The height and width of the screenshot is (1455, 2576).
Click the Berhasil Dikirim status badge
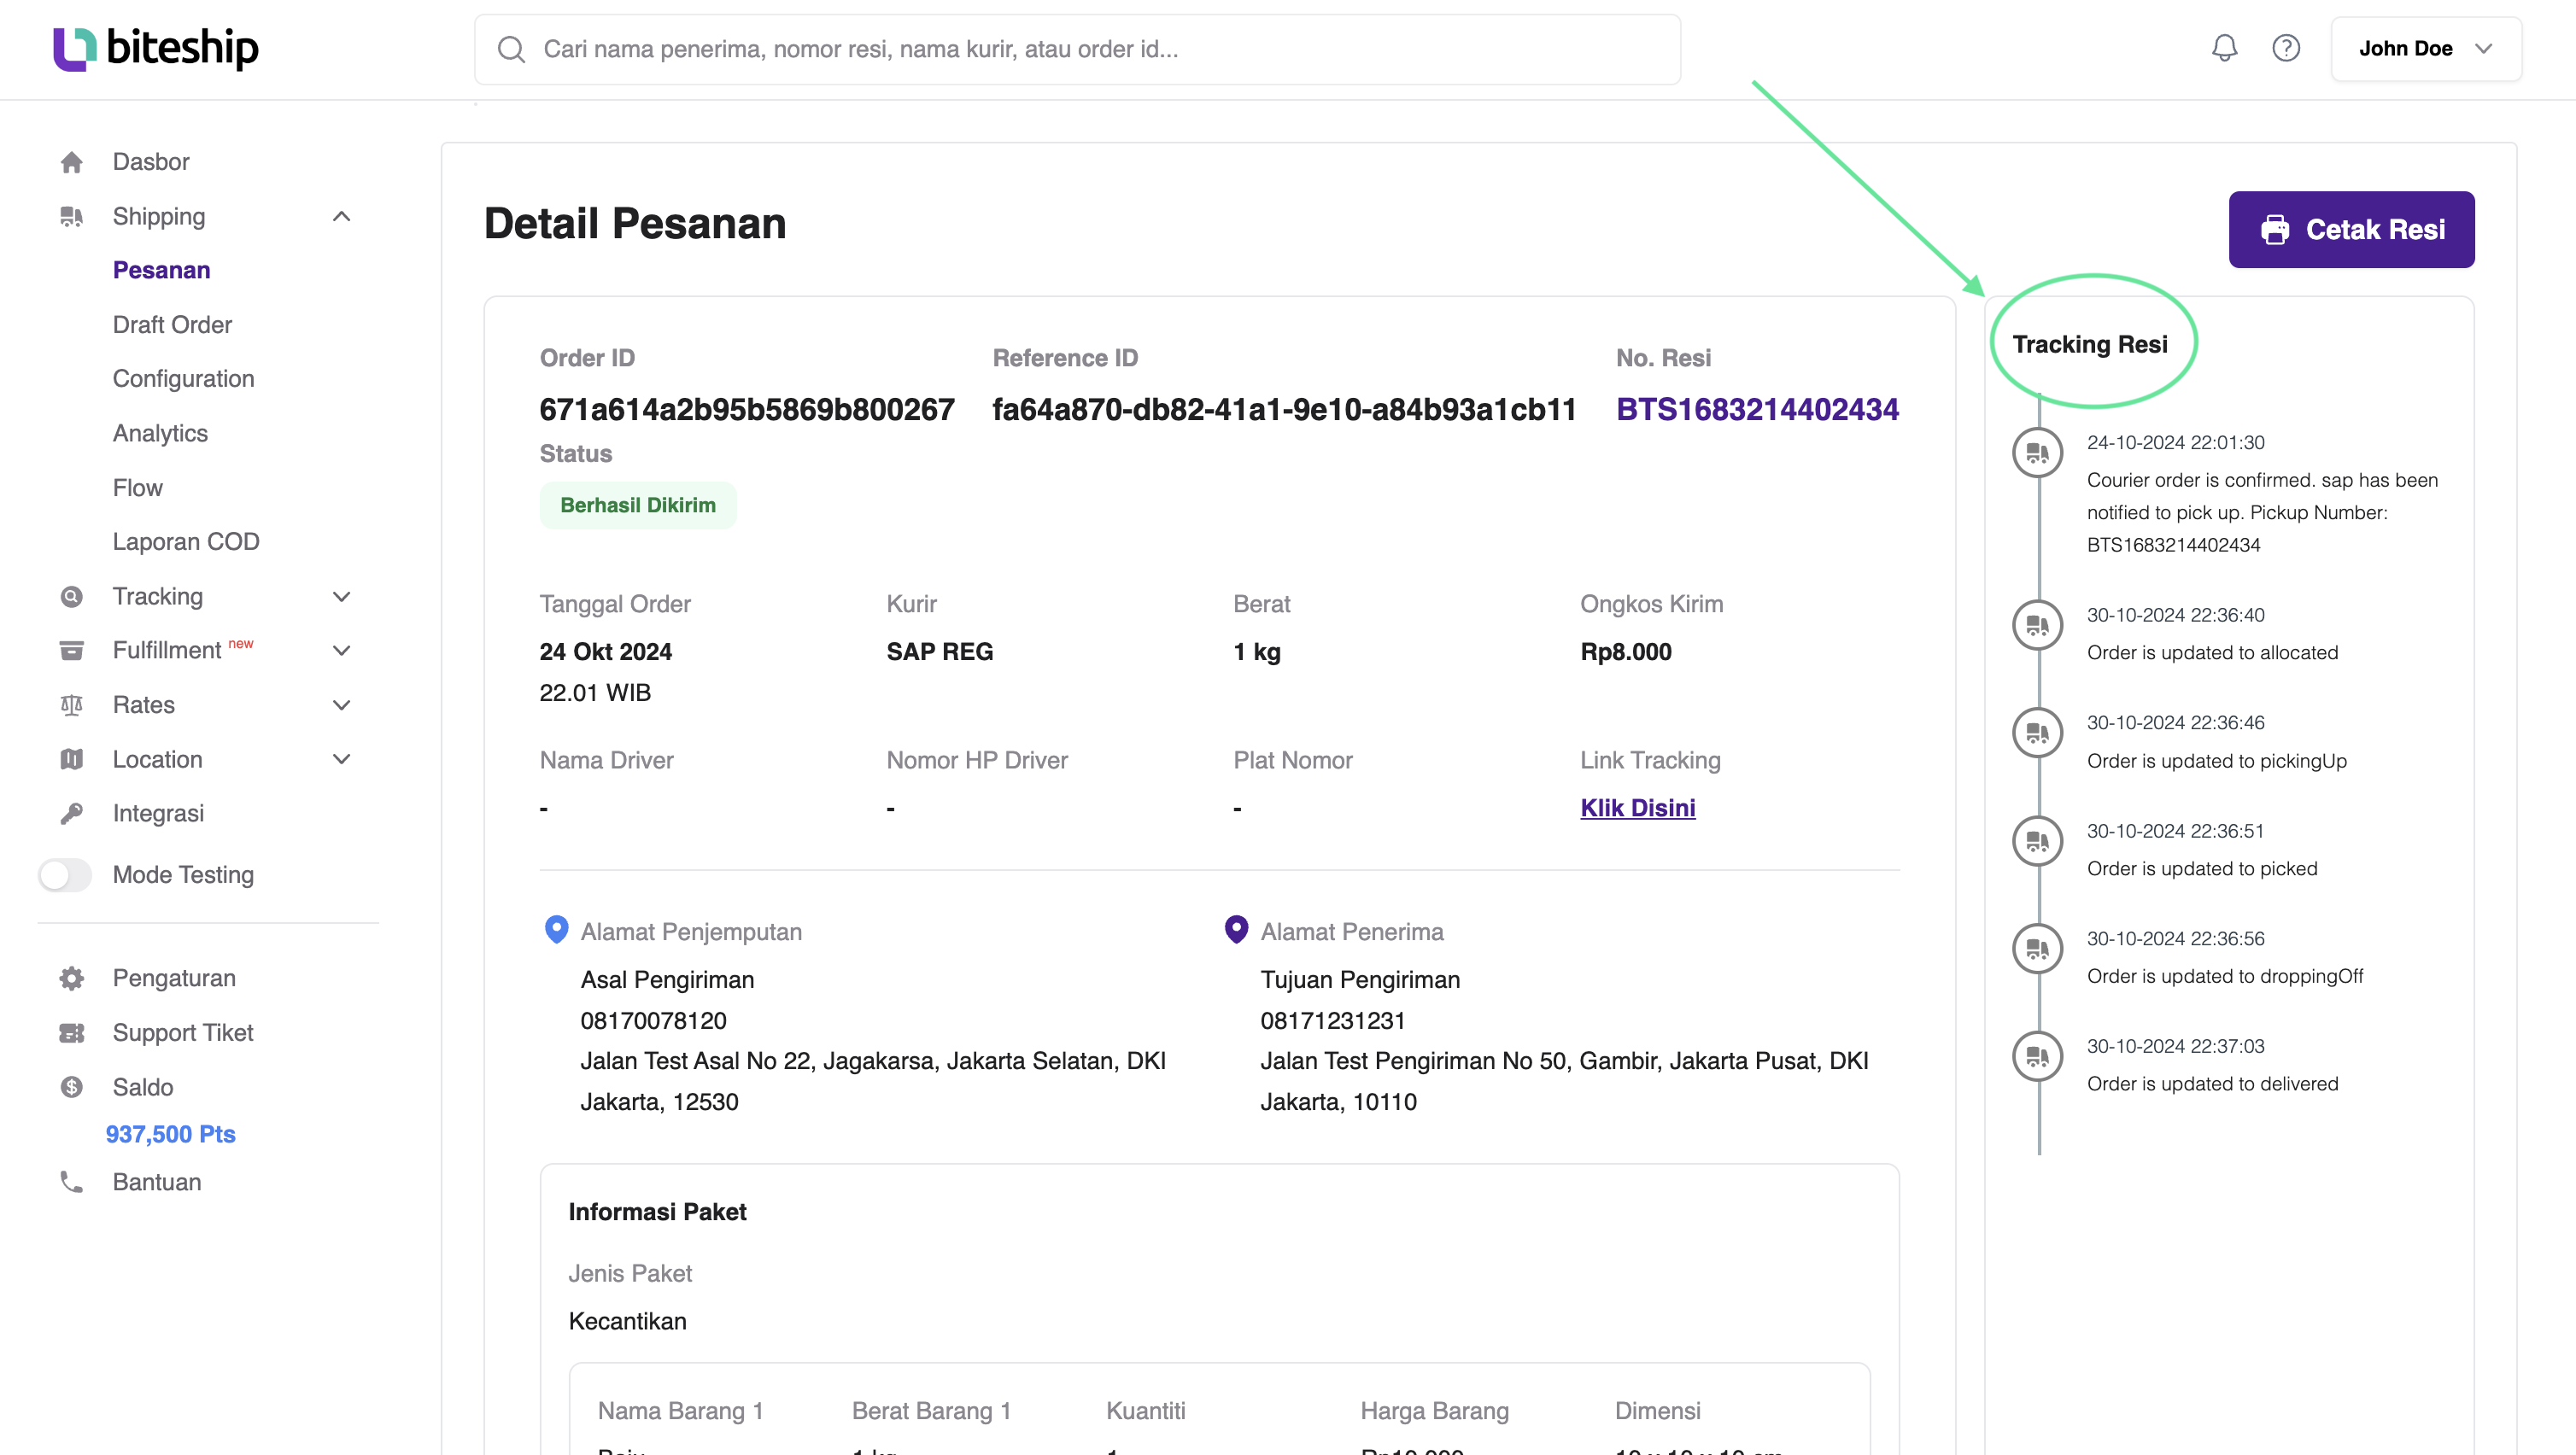(x=638, y=505)
